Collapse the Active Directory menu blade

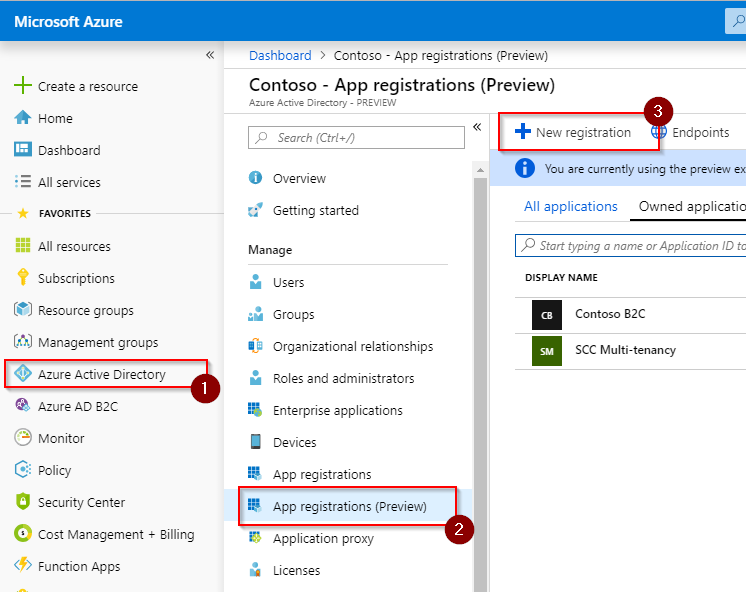point(477,127)
